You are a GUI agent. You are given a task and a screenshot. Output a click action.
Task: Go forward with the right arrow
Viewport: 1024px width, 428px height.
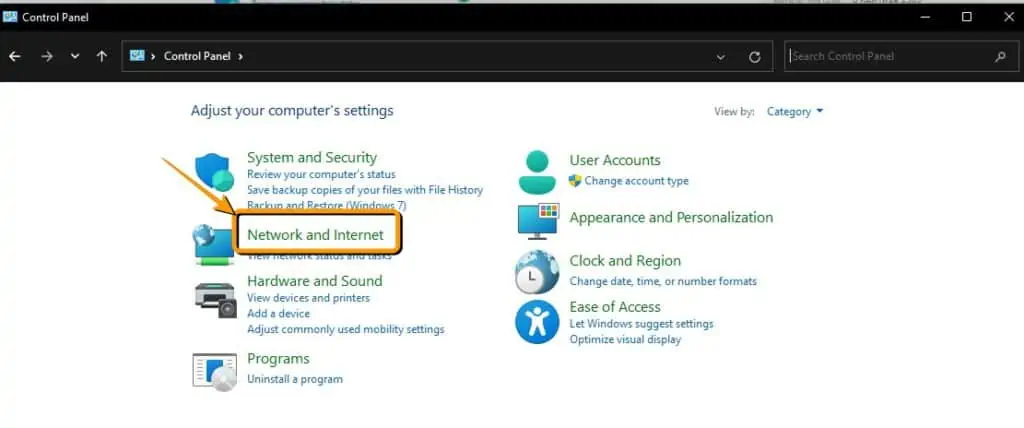pos(46,56)
